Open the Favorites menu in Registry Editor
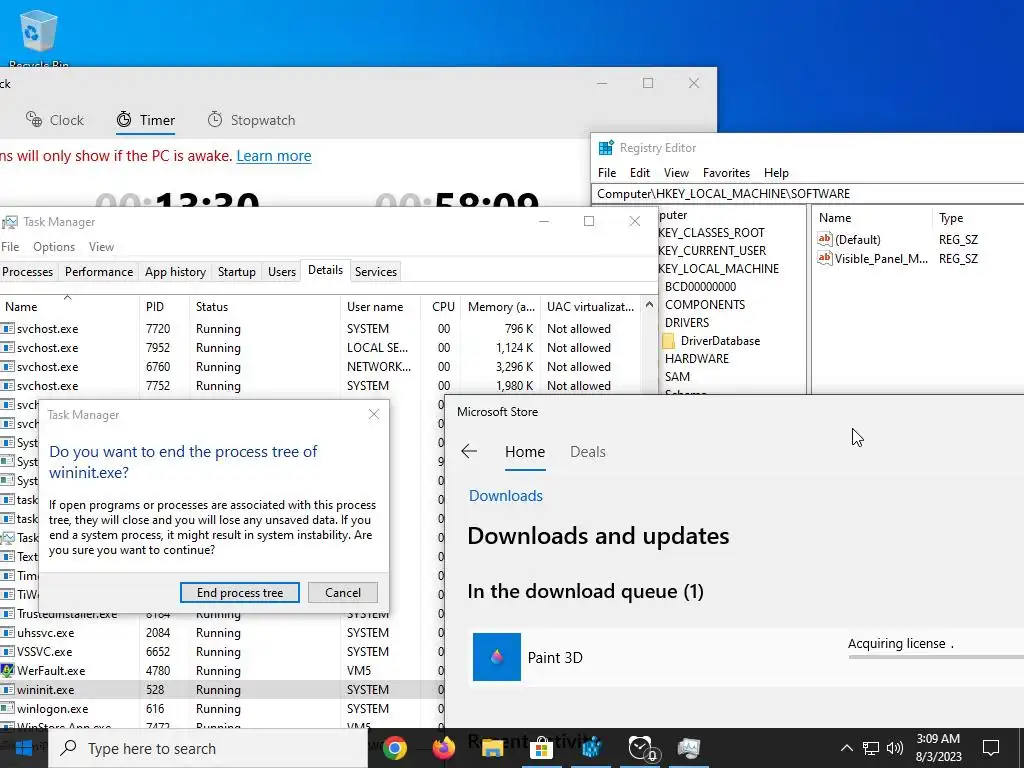 point(726,173)
